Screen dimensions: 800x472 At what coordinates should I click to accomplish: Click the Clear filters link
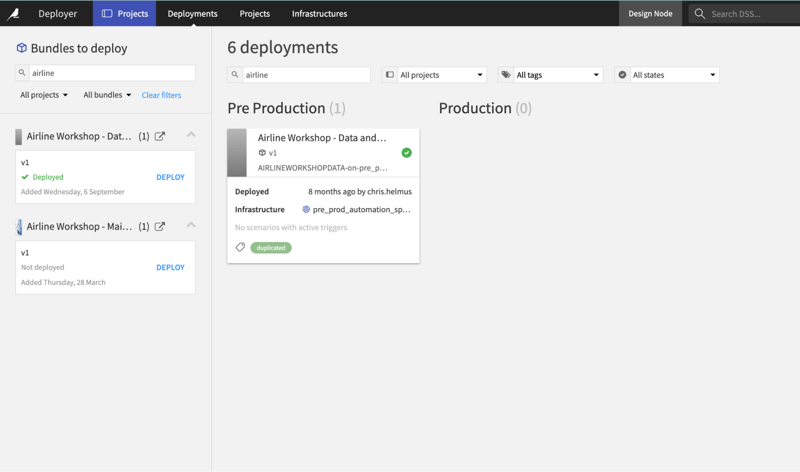161,95
